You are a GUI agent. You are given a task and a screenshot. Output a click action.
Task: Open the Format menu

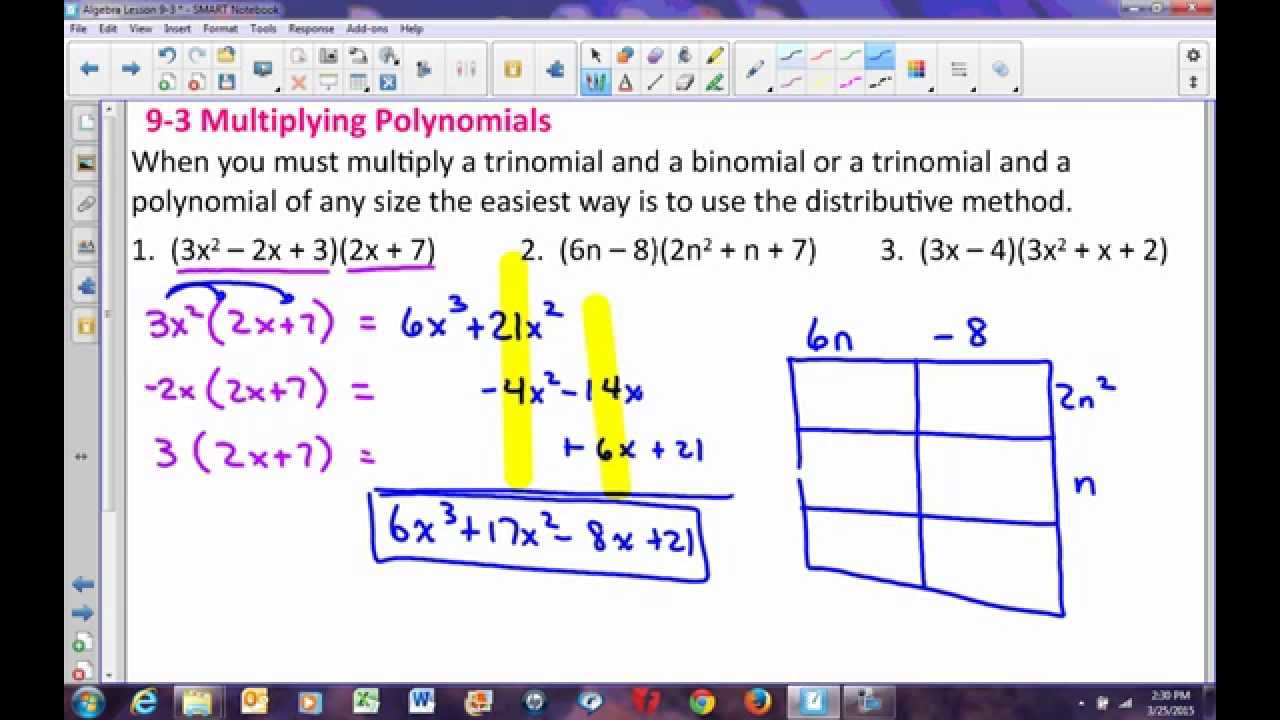point(220,29)
